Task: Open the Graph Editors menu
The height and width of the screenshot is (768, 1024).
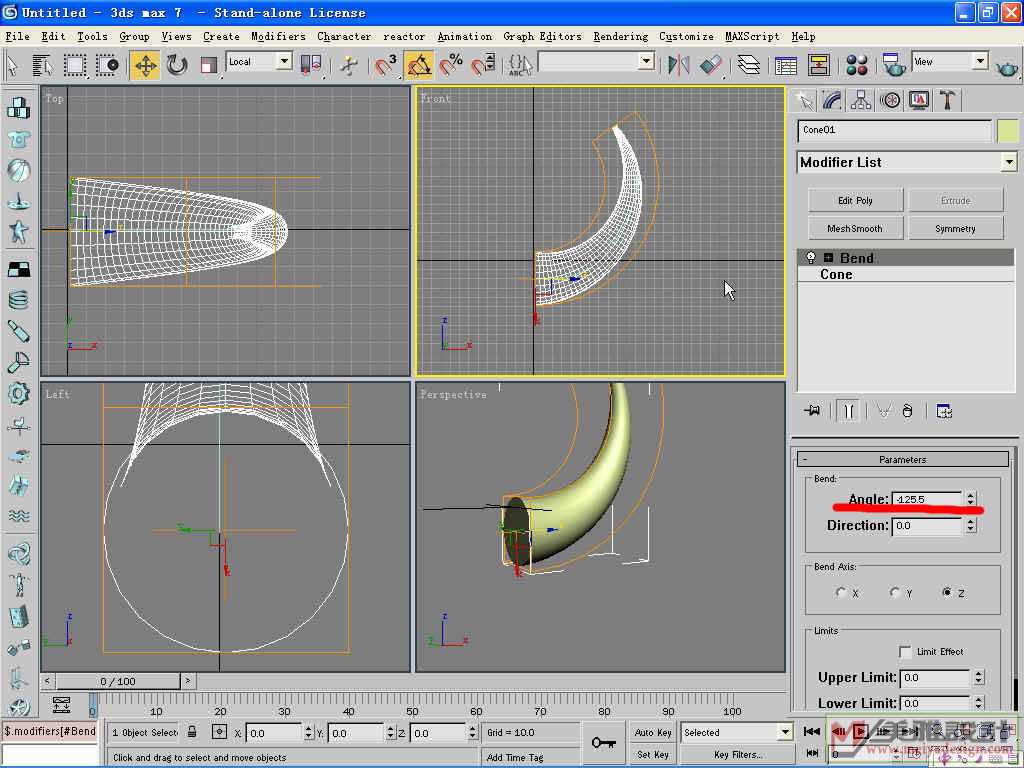Action: [542, 37]
